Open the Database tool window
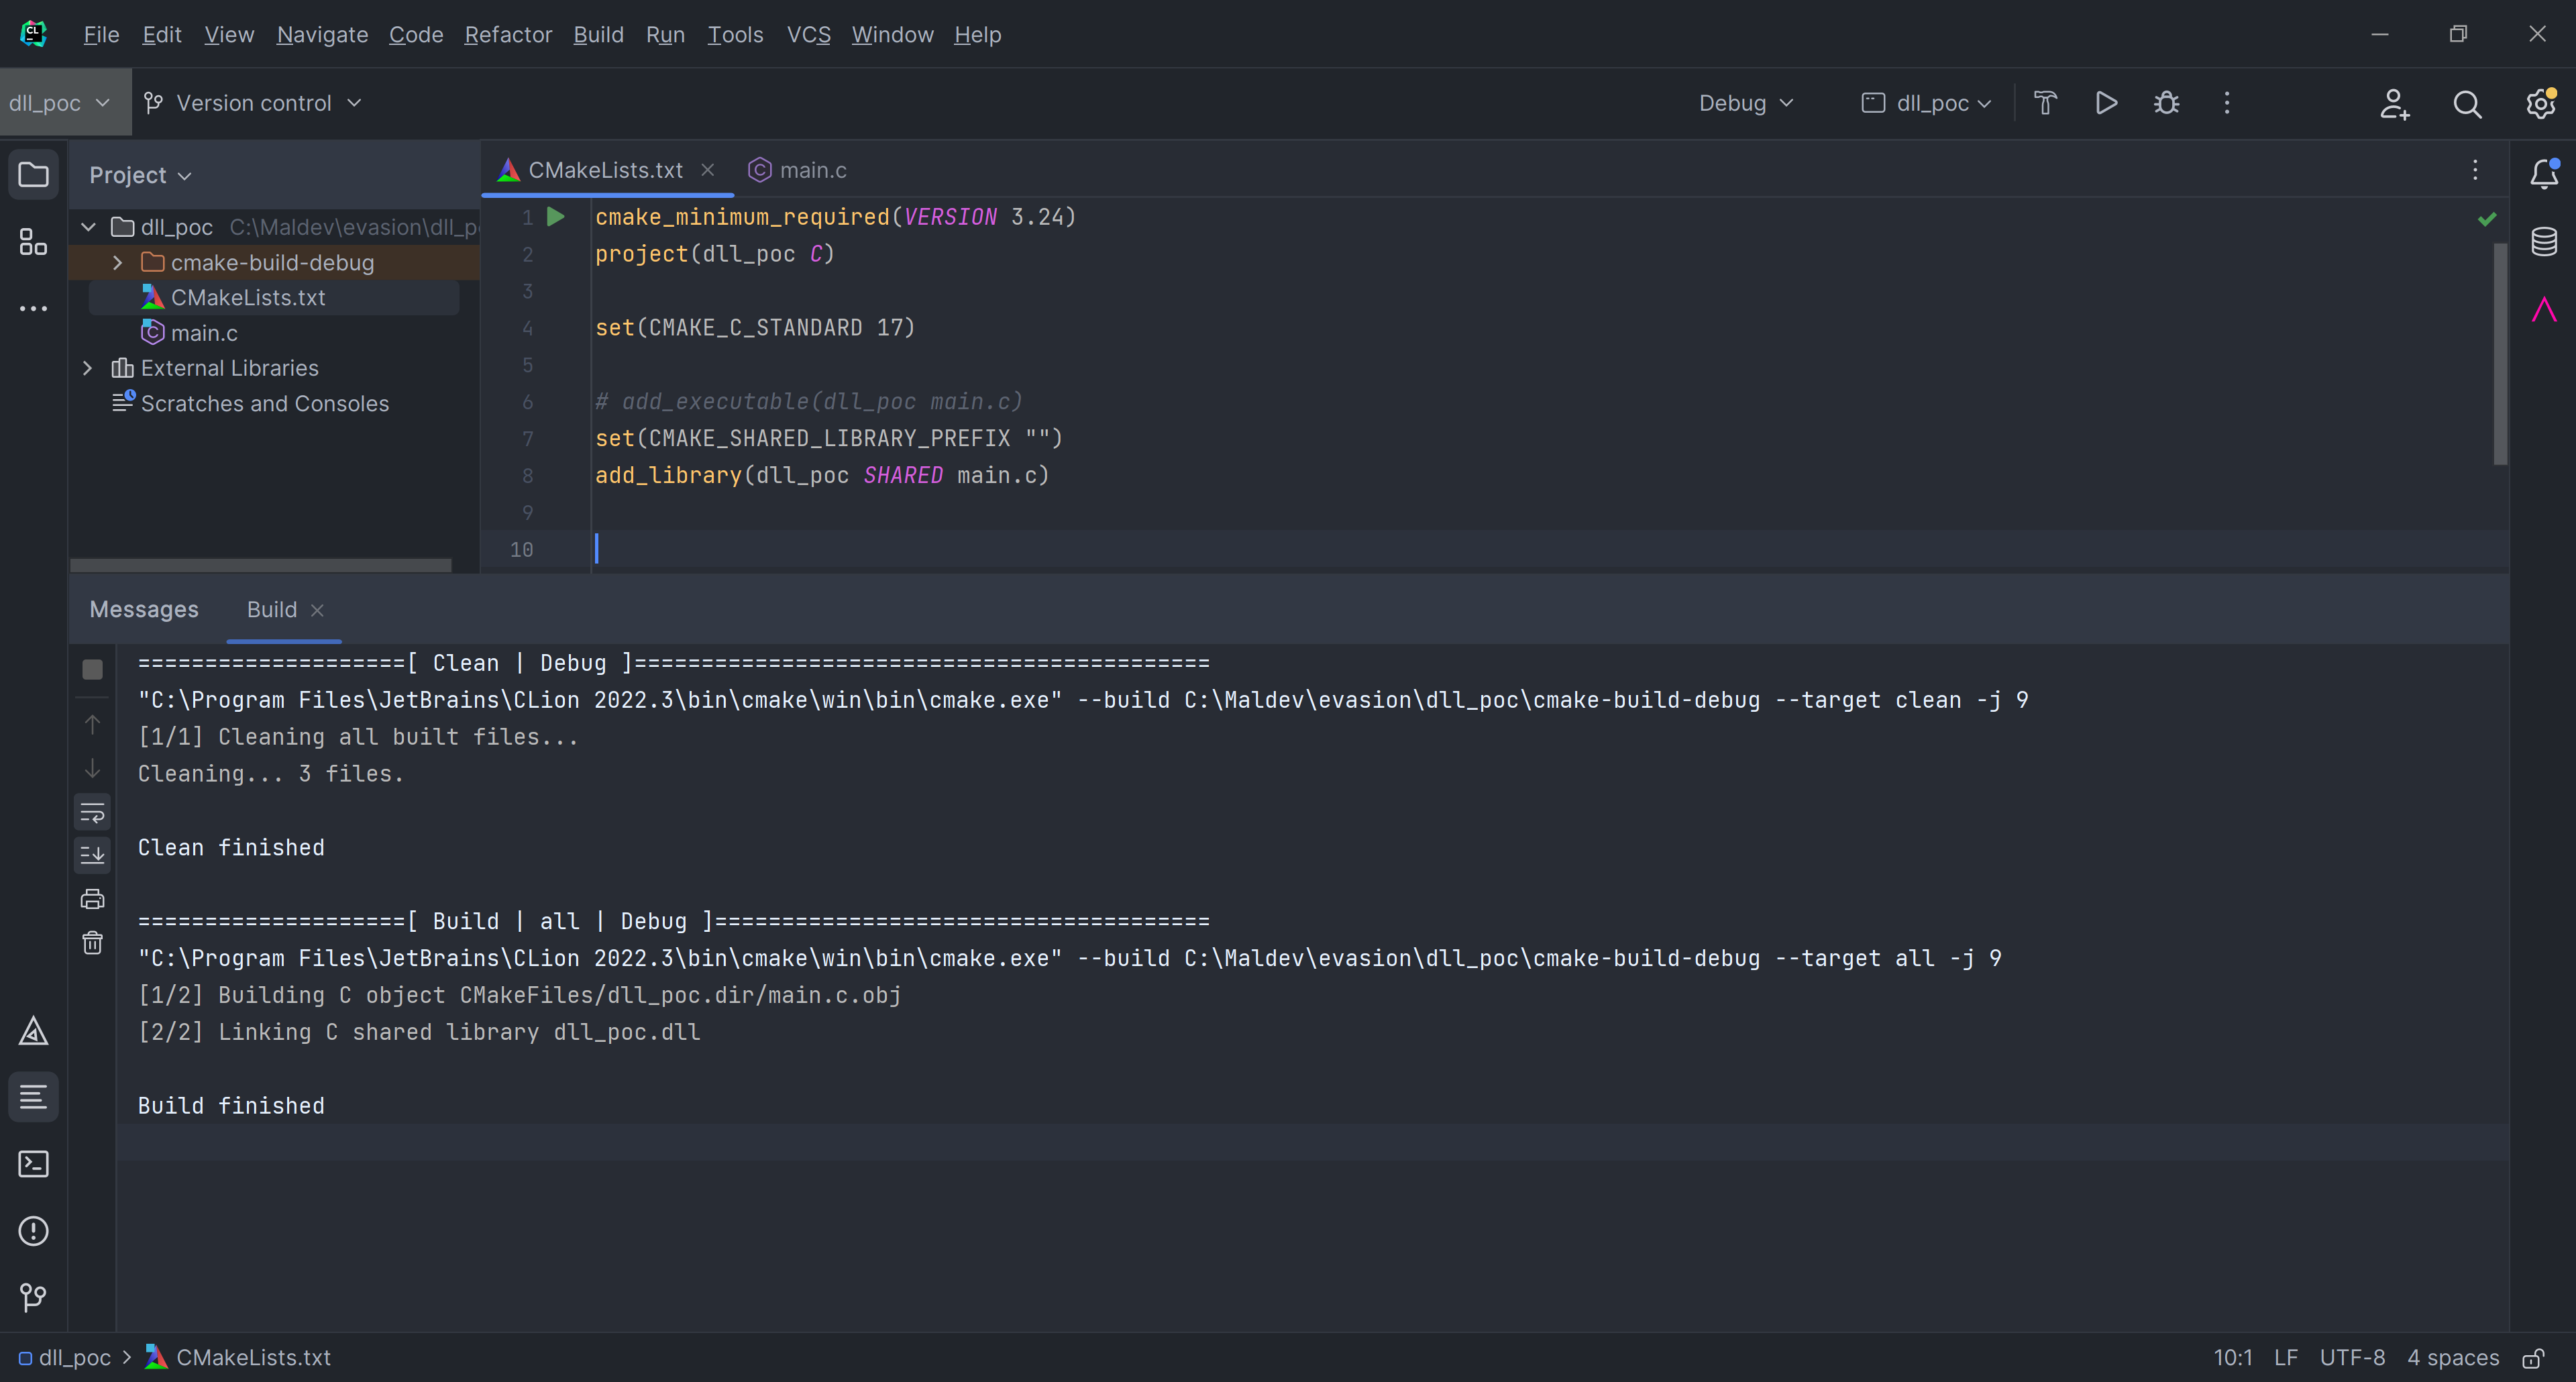 2543,241
